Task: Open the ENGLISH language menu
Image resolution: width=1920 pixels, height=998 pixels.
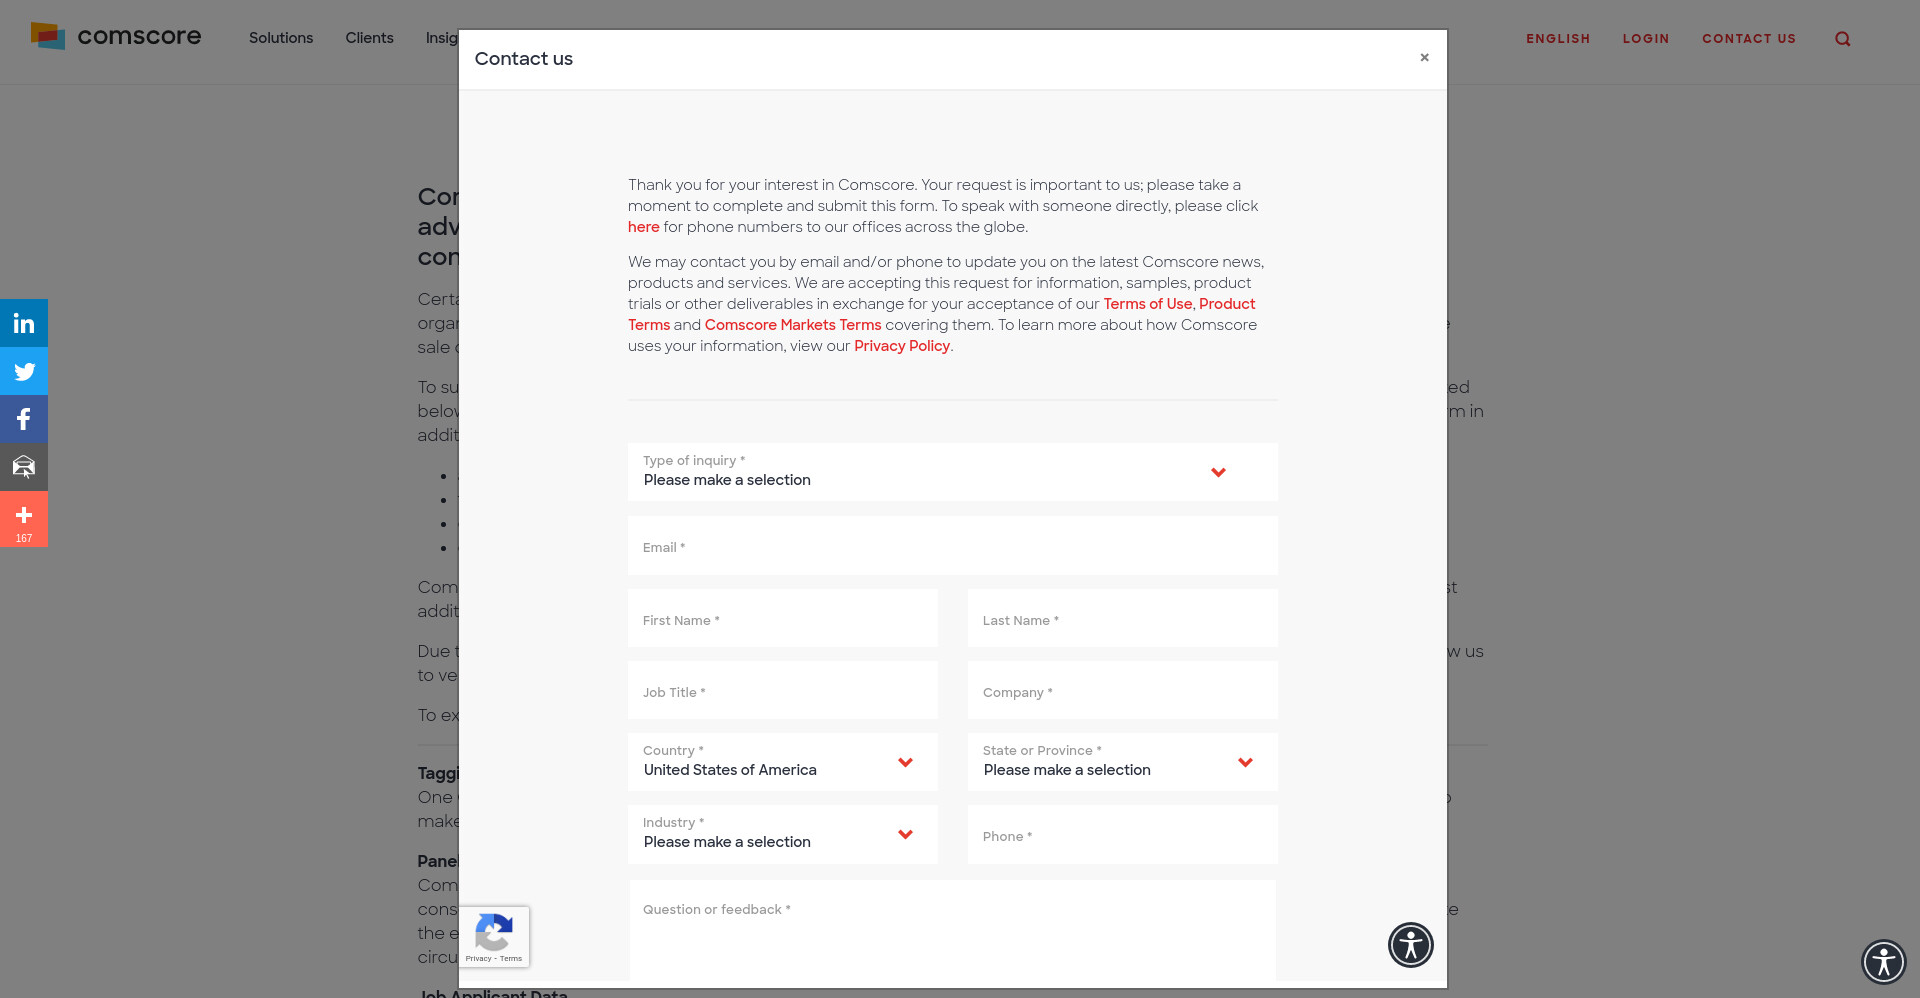Action: [x=1558, y=39]
